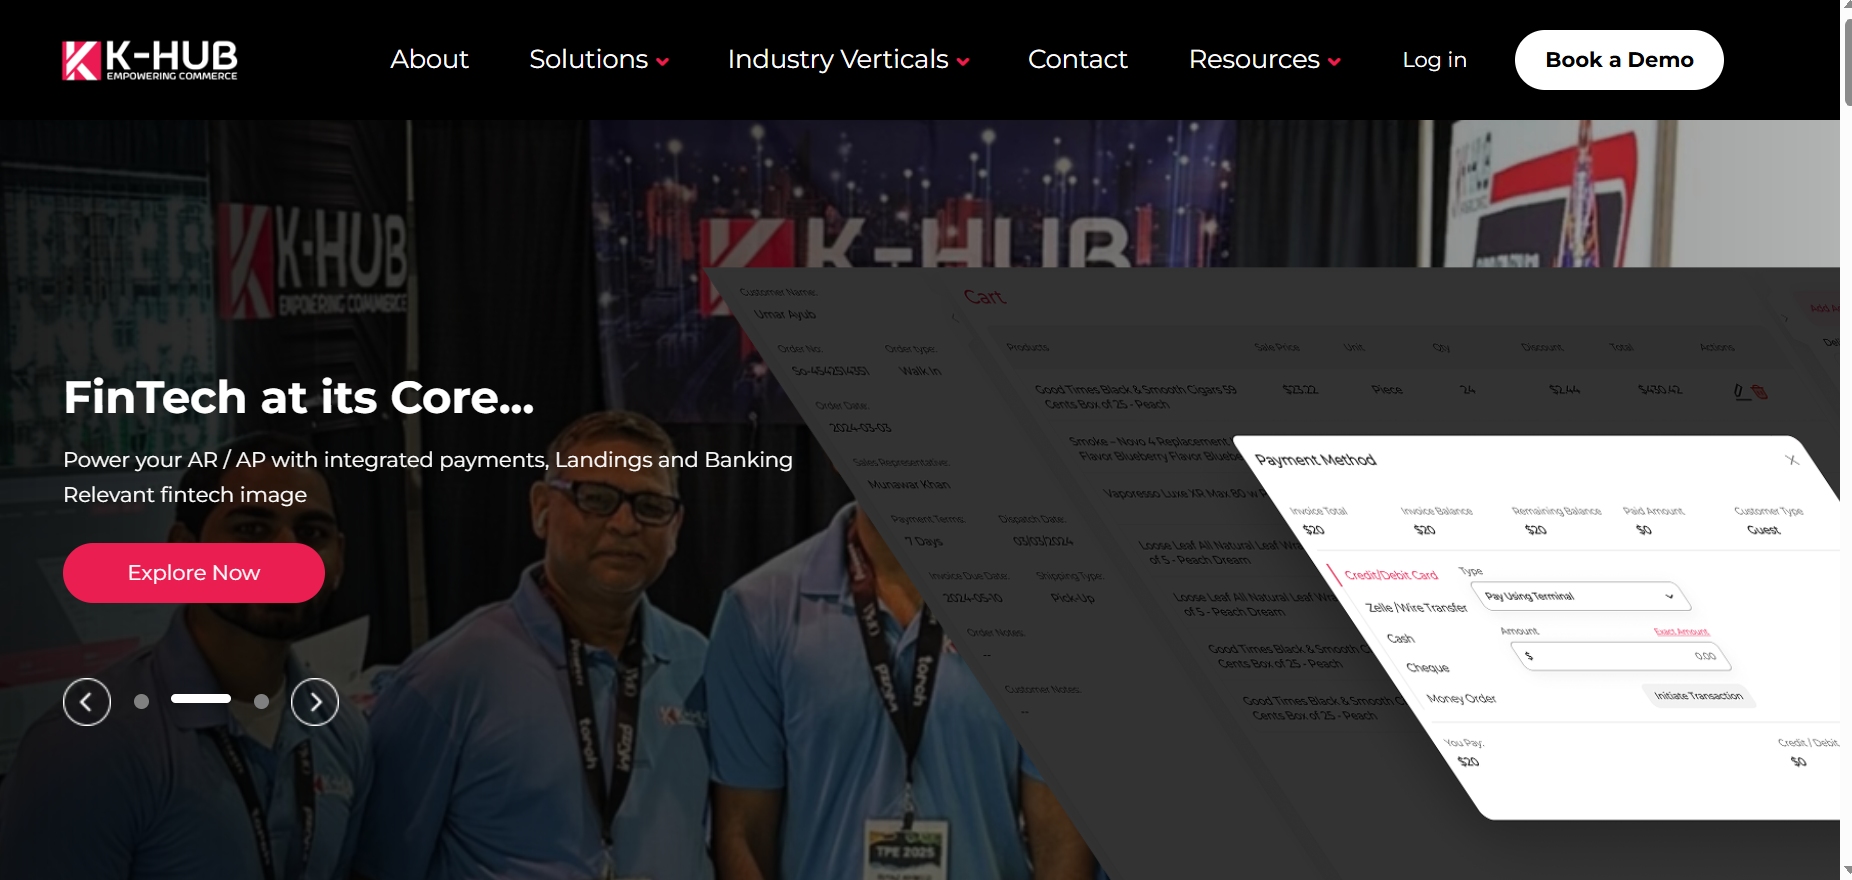Click the FinTech at its Core heading
Screen dimensions: 1852x880
click(x=299, y=397)
